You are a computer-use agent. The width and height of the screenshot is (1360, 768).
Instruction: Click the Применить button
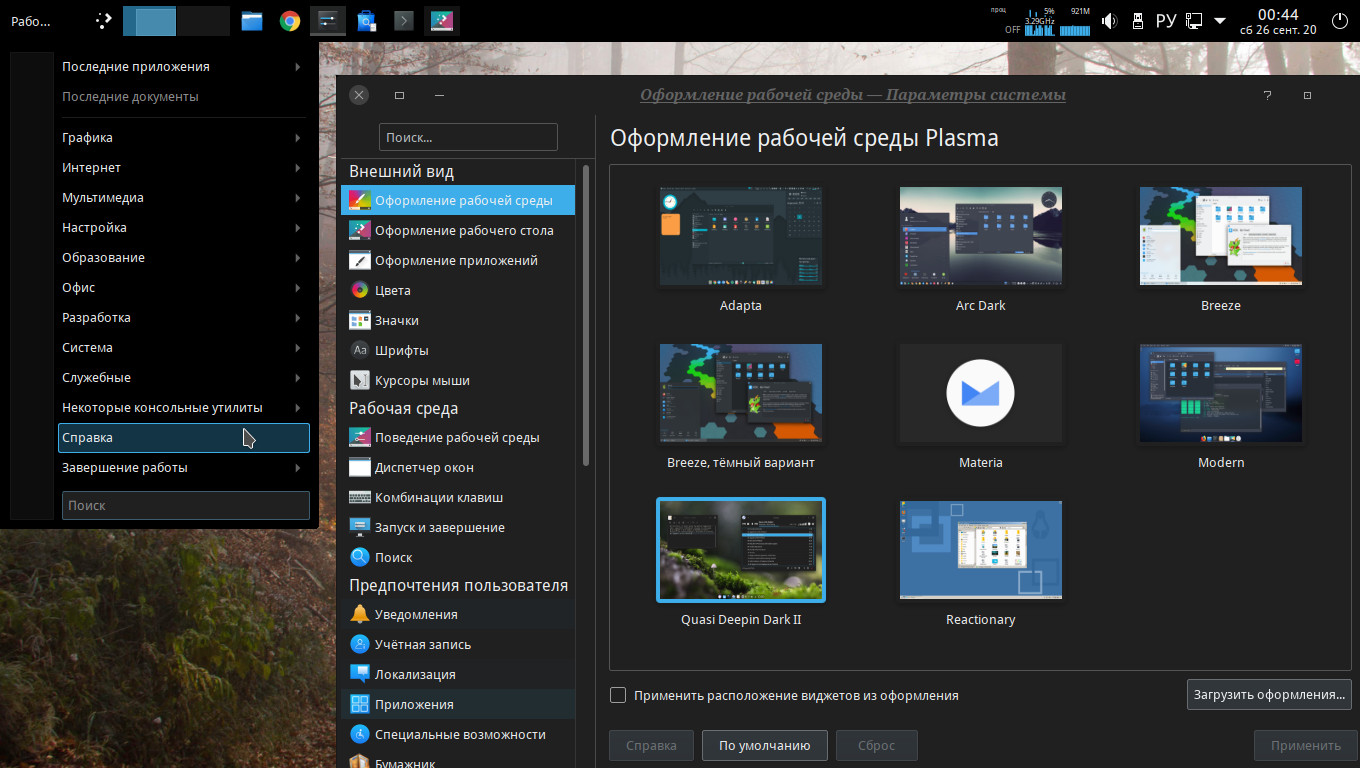tap(1306, 745)
